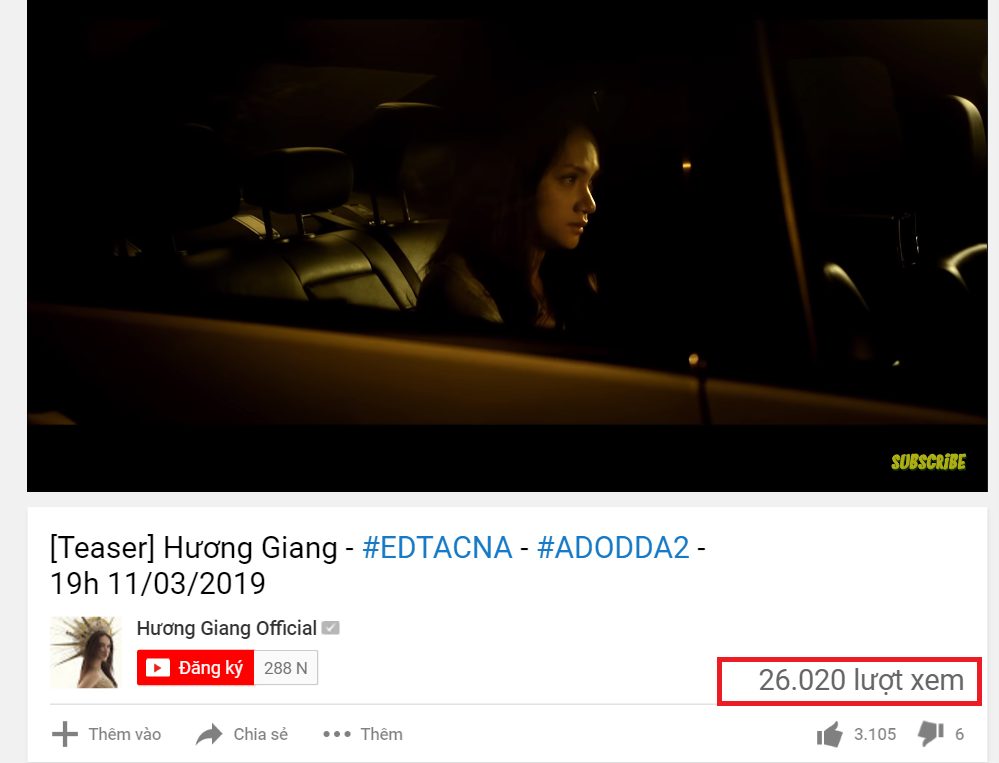Open the Chia sẻ share panel text

pos(261,734)
